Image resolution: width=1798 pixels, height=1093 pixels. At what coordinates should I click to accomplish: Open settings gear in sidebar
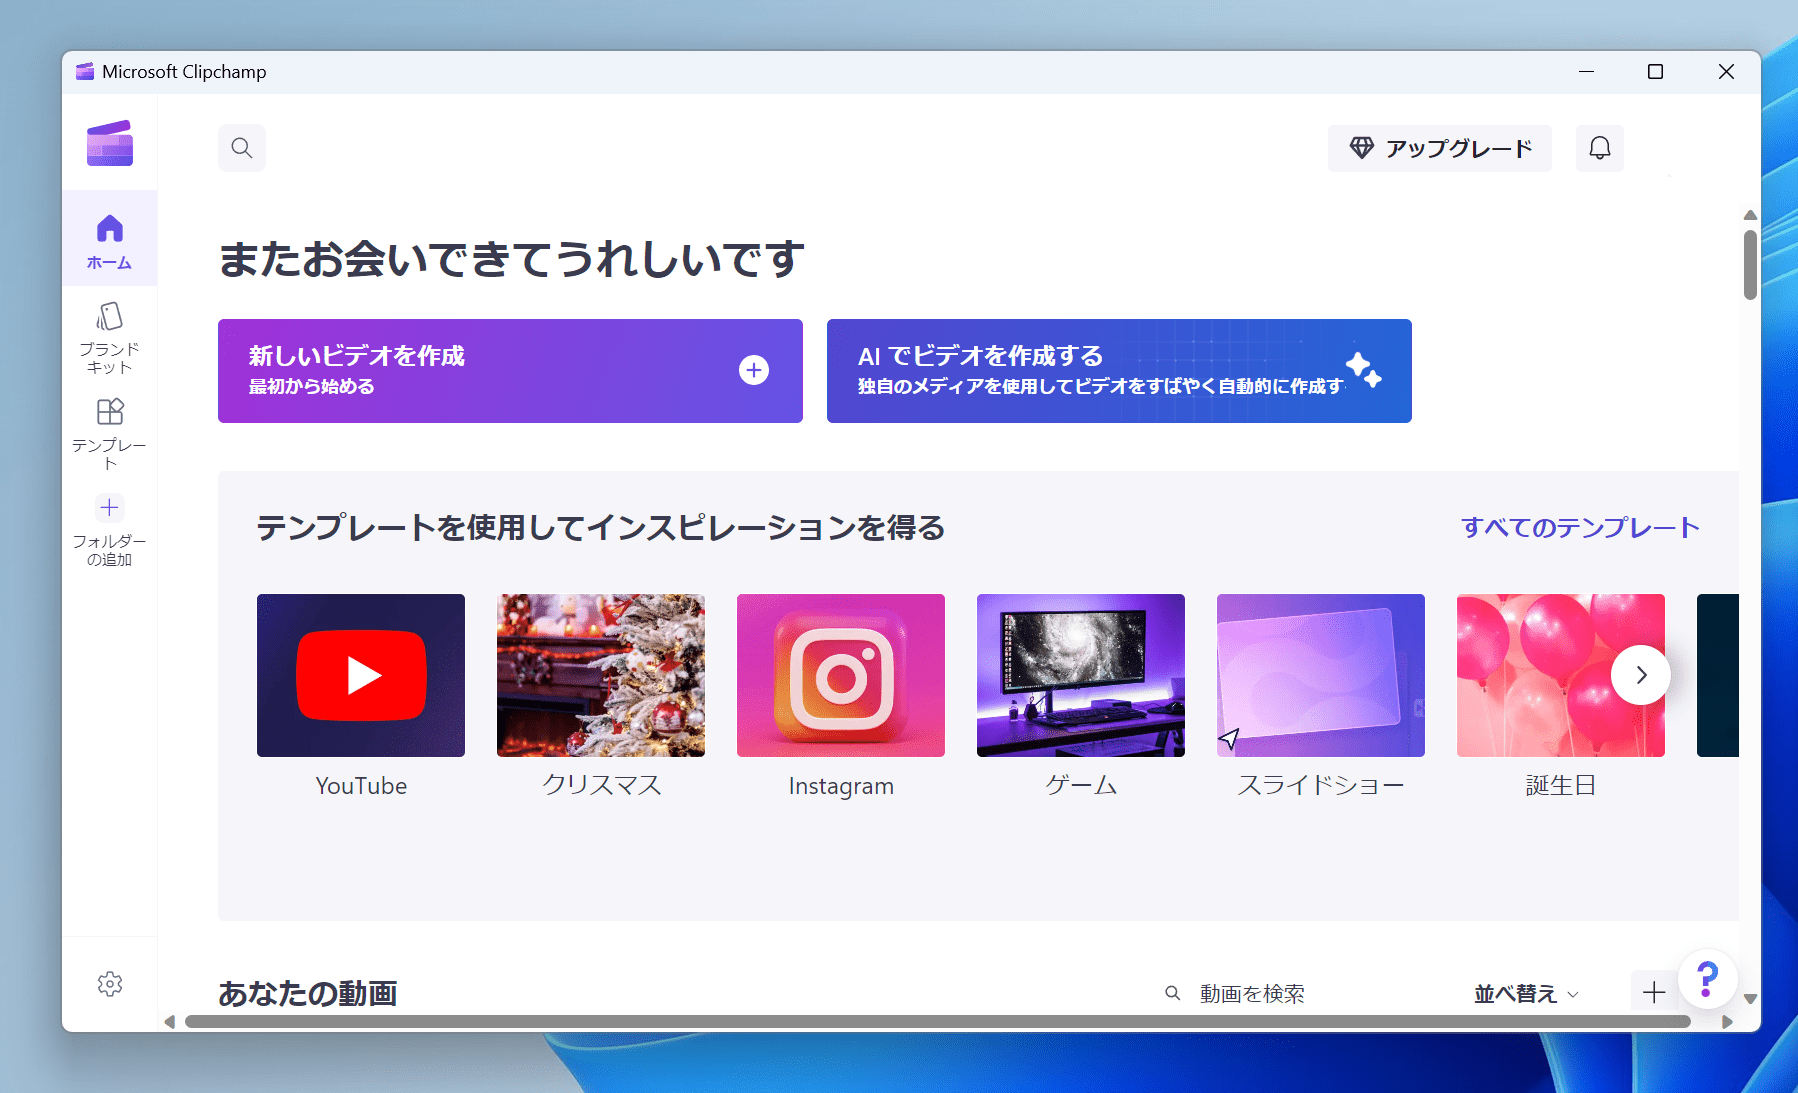[x=110, y=984]
